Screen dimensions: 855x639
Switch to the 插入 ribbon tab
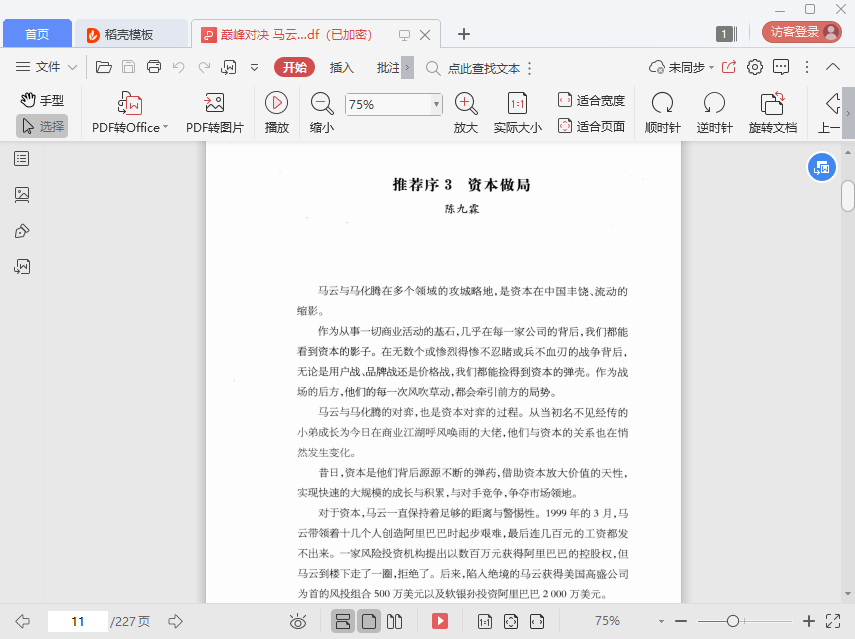click(342, 68)
